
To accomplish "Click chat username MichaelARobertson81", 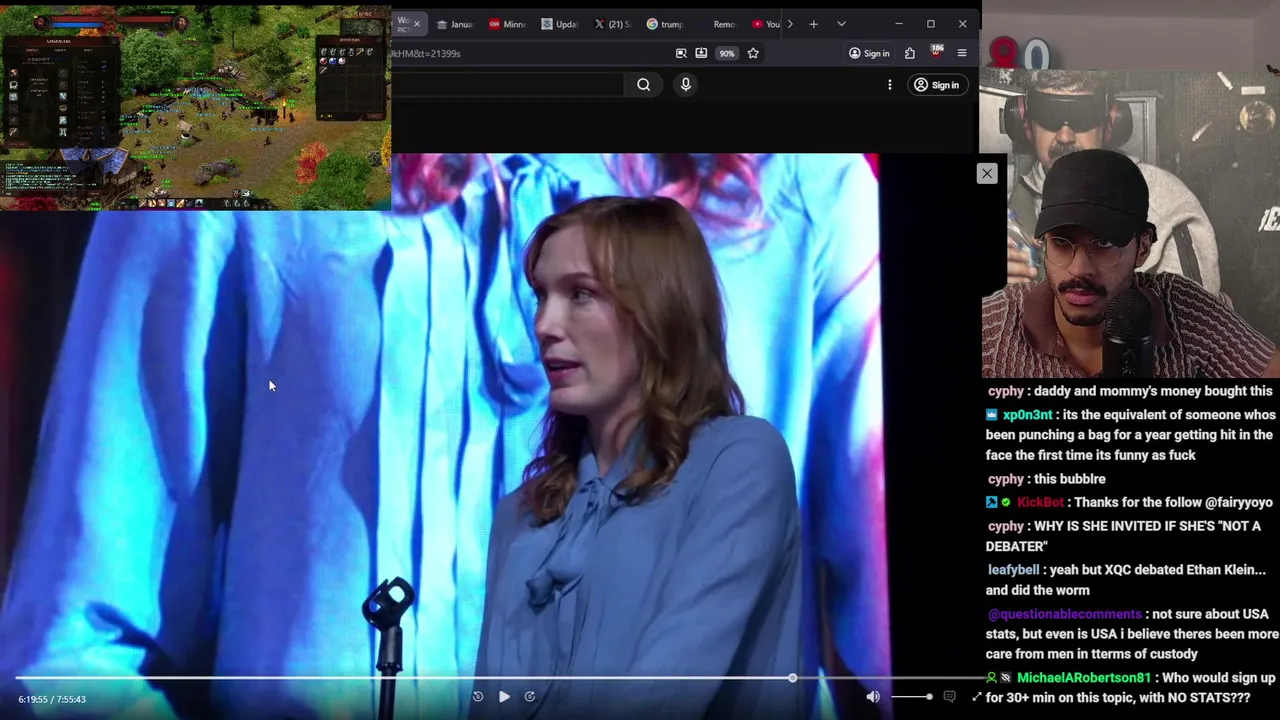I will [x=1083, y=678].
